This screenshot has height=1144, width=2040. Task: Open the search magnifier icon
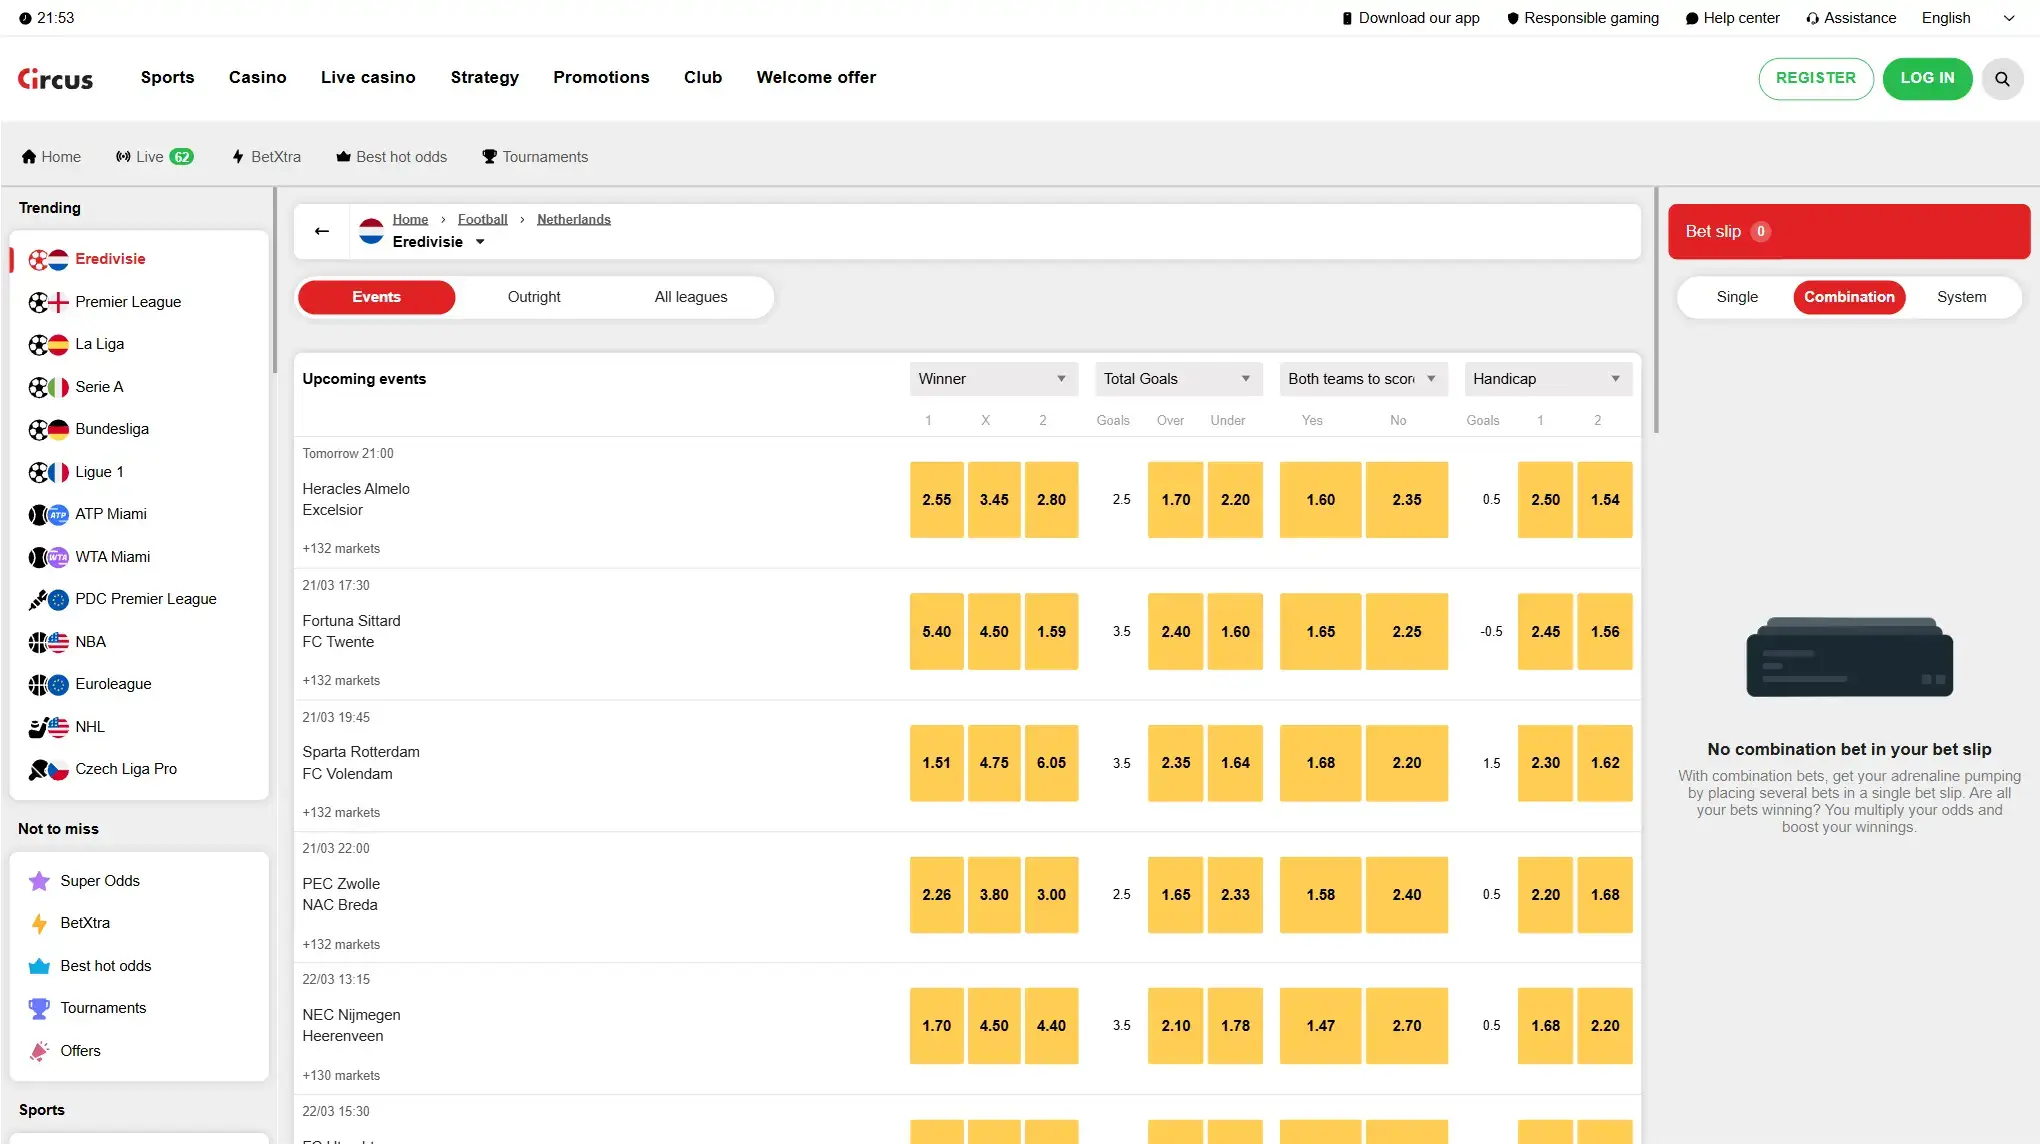[x=2002, y=79]
